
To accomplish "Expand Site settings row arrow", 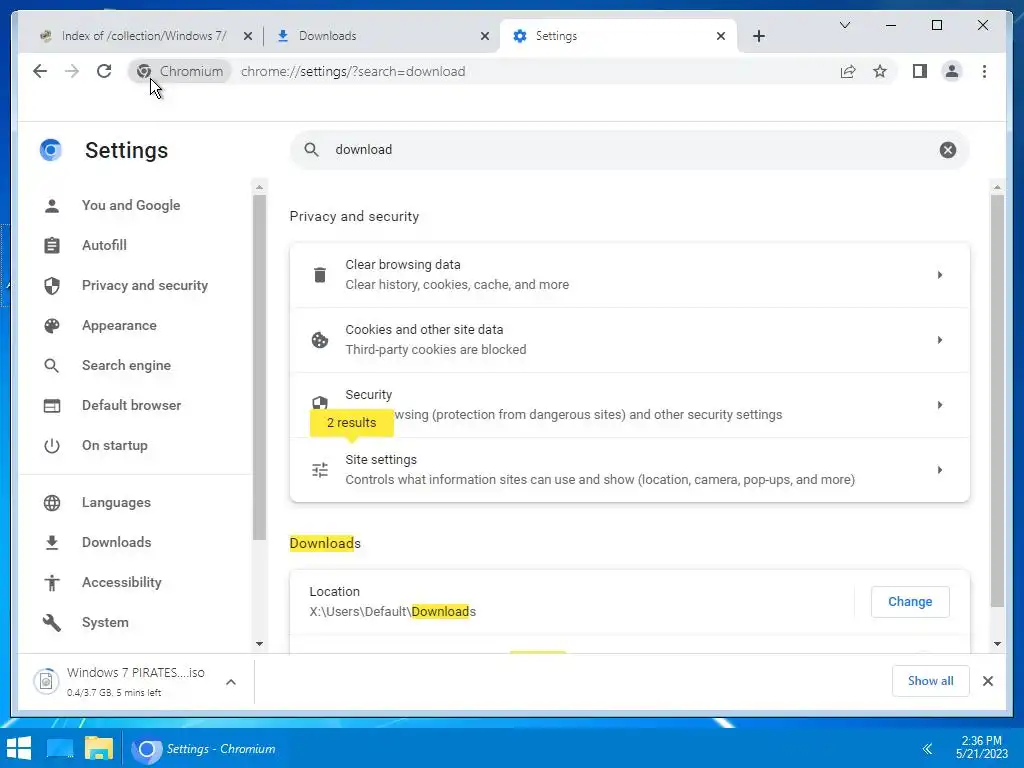I will [939, 470].
